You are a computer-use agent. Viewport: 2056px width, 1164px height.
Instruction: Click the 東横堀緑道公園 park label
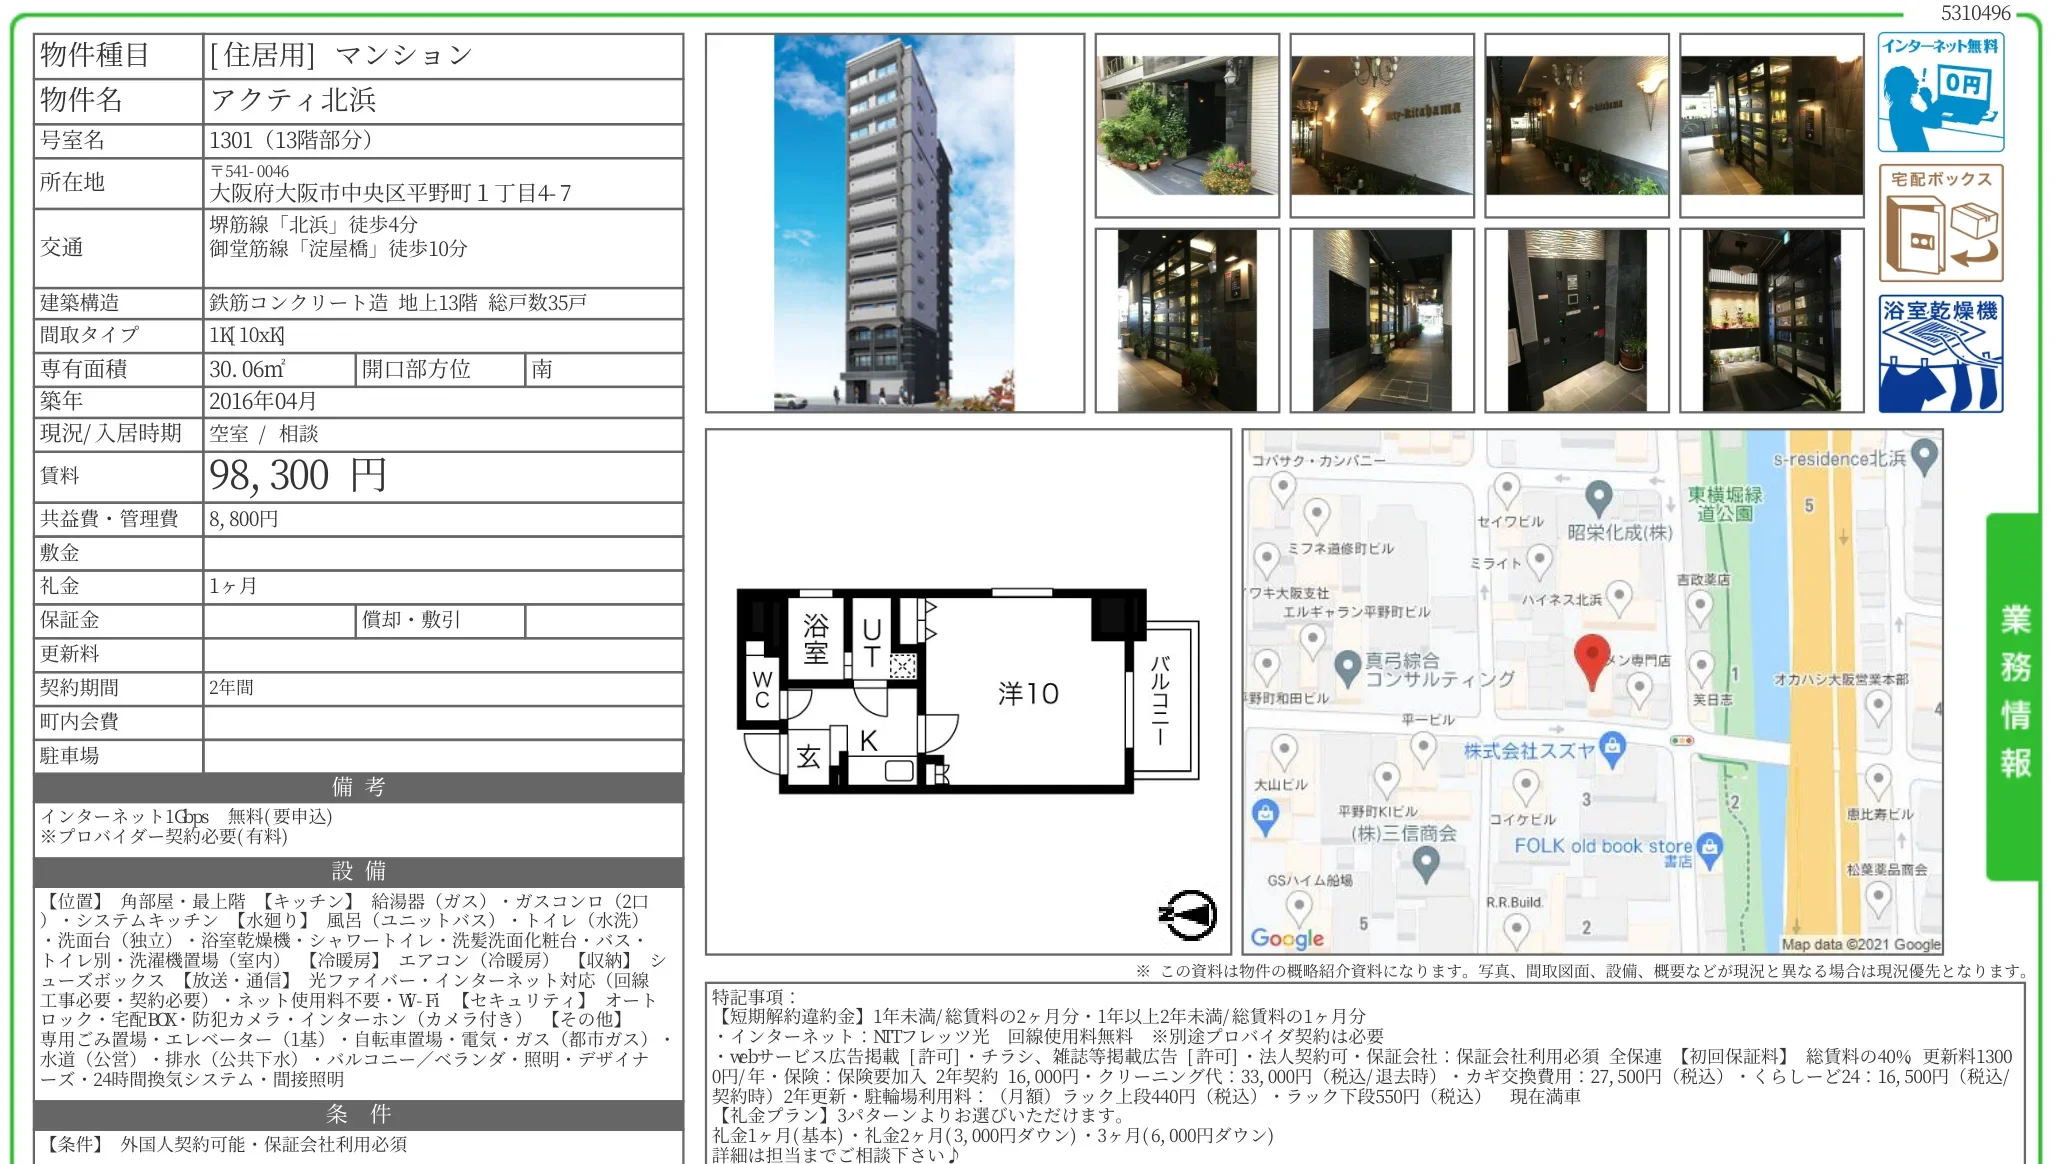1724,503
